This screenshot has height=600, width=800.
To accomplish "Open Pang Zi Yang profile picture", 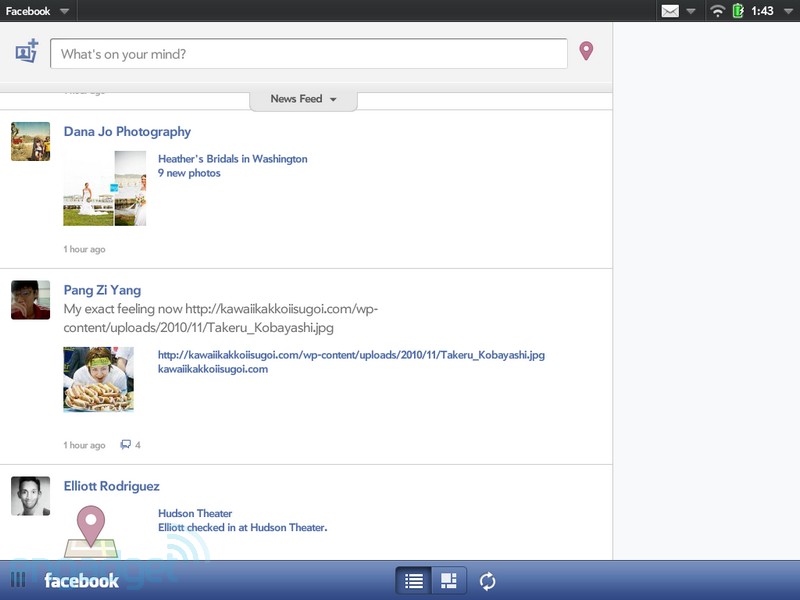I will point(31,300).
